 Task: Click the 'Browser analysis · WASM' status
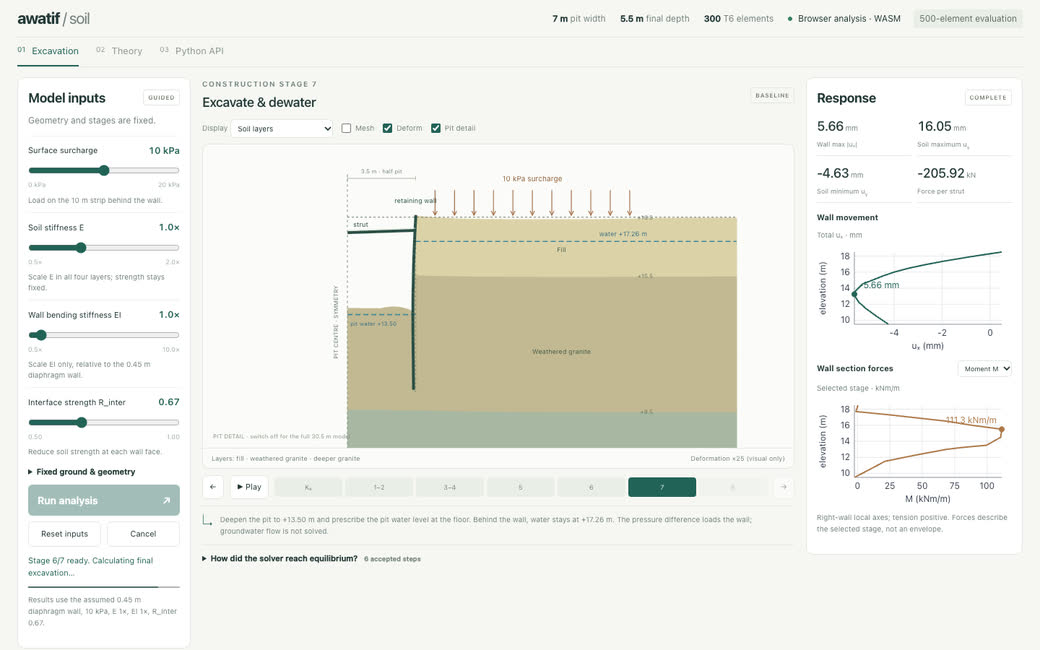[x=844, y=19]
